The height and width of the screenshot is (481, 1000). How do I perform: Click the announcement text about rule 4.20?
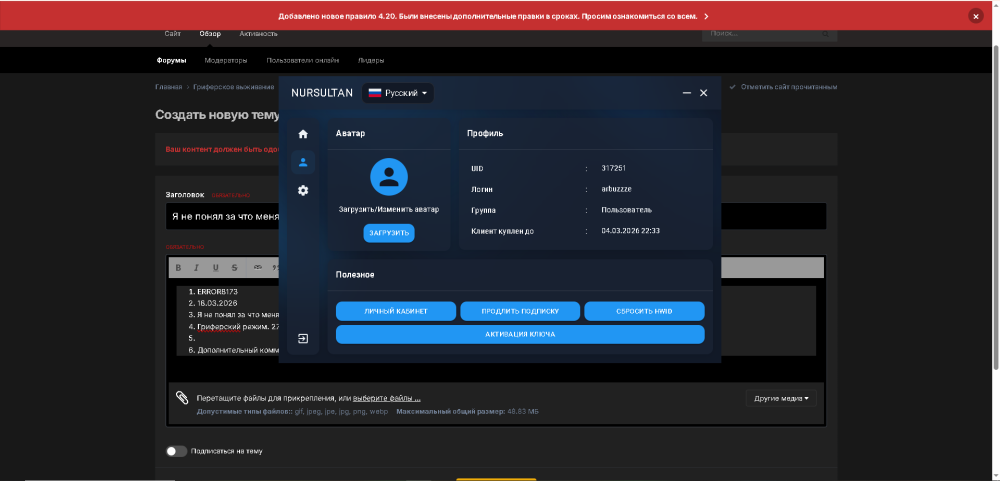pyautogui.click(x=487, y=17)
